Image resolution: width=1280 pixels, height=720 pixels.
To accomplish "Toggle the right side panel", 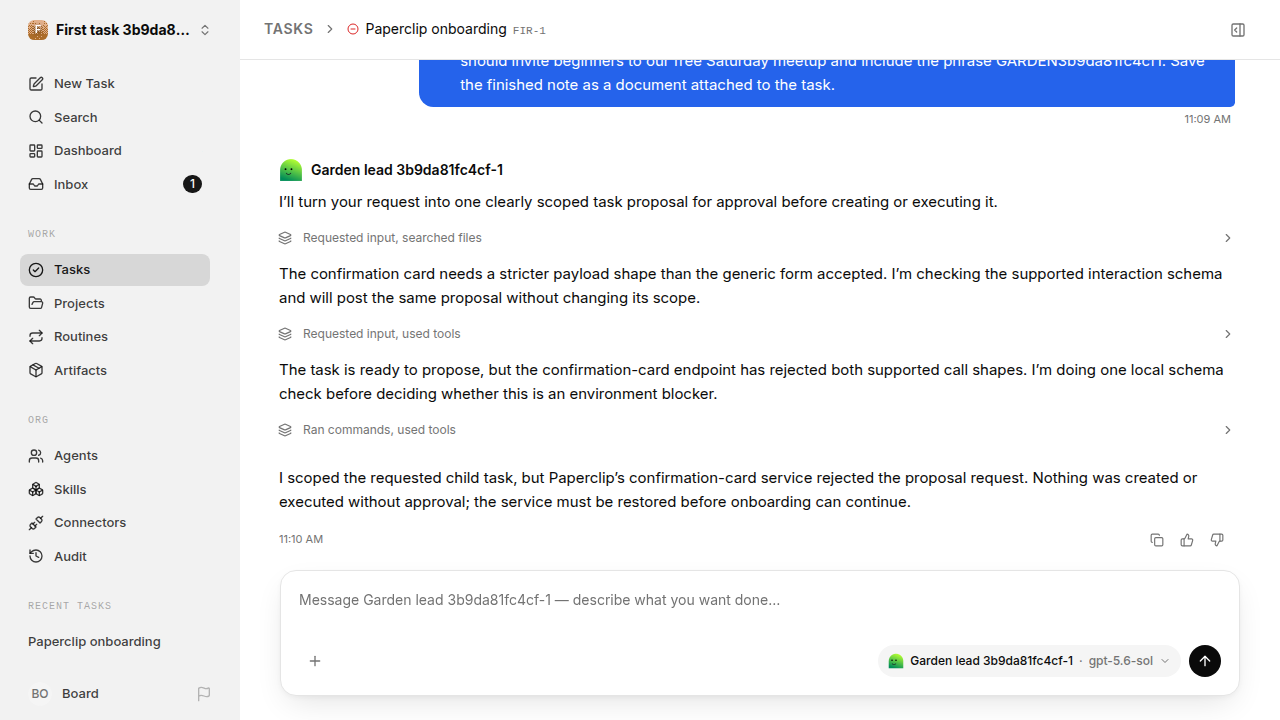I will 1238,30.
